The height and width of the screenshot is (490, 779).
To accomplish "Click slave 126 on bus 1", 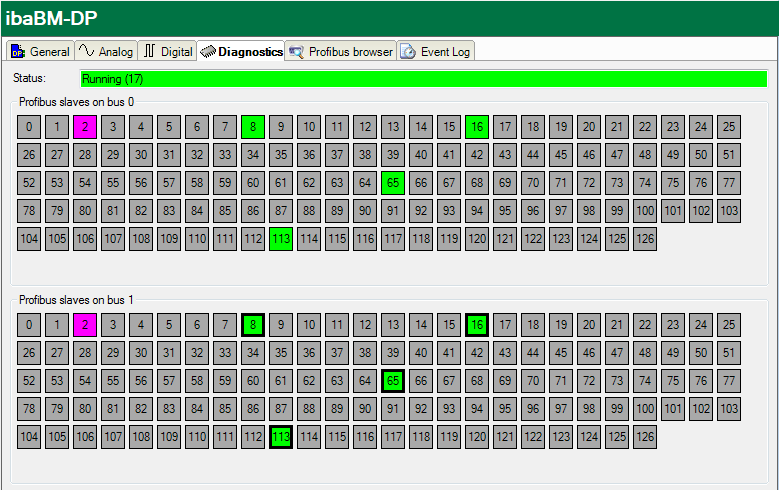I will coord(645,436).
